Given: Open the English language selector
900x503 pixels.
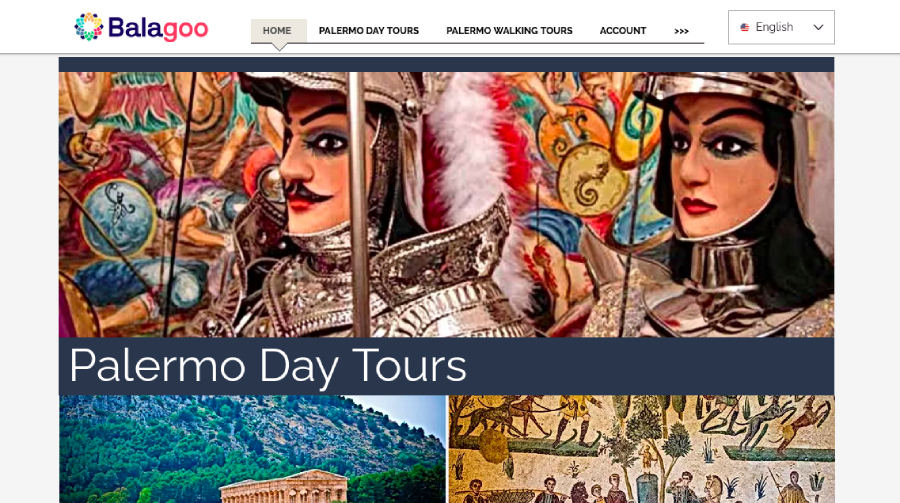Looking at the screenshot, I should (781, 27).
